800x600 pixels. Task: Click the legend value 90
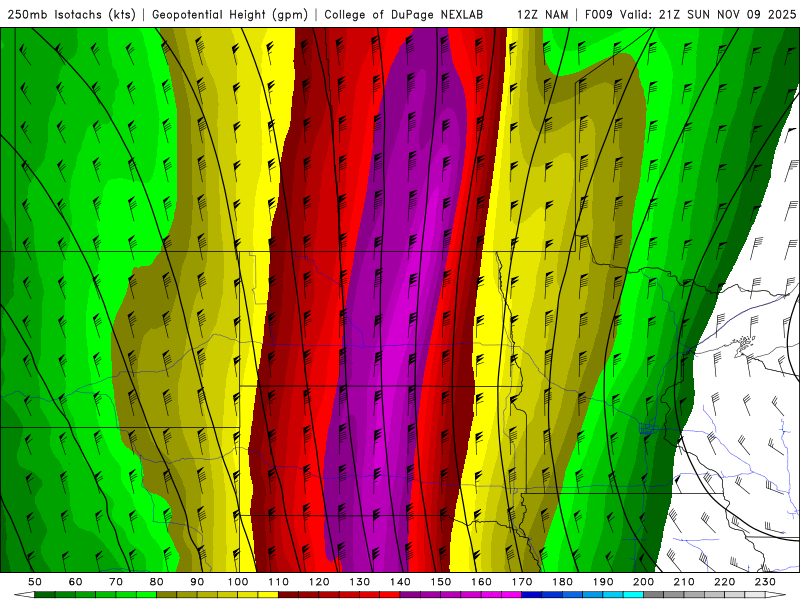(x=197, y=582)
